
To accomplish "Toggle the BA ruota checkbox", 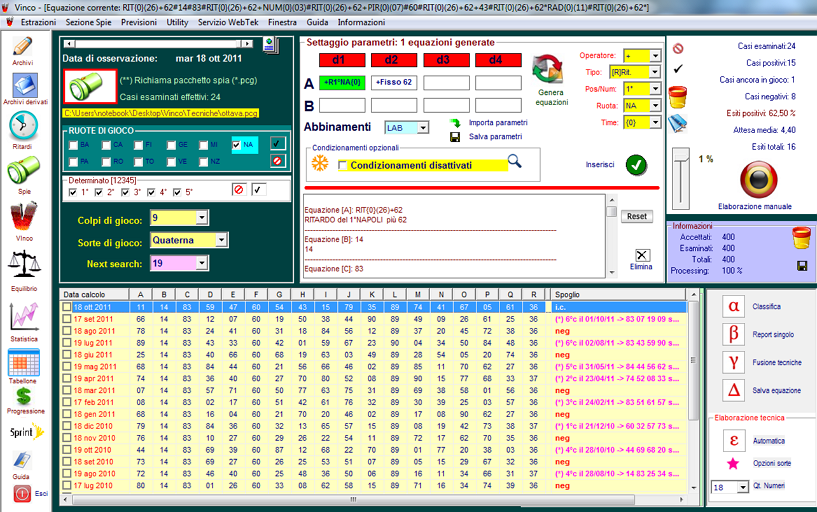I will [73, 145].
